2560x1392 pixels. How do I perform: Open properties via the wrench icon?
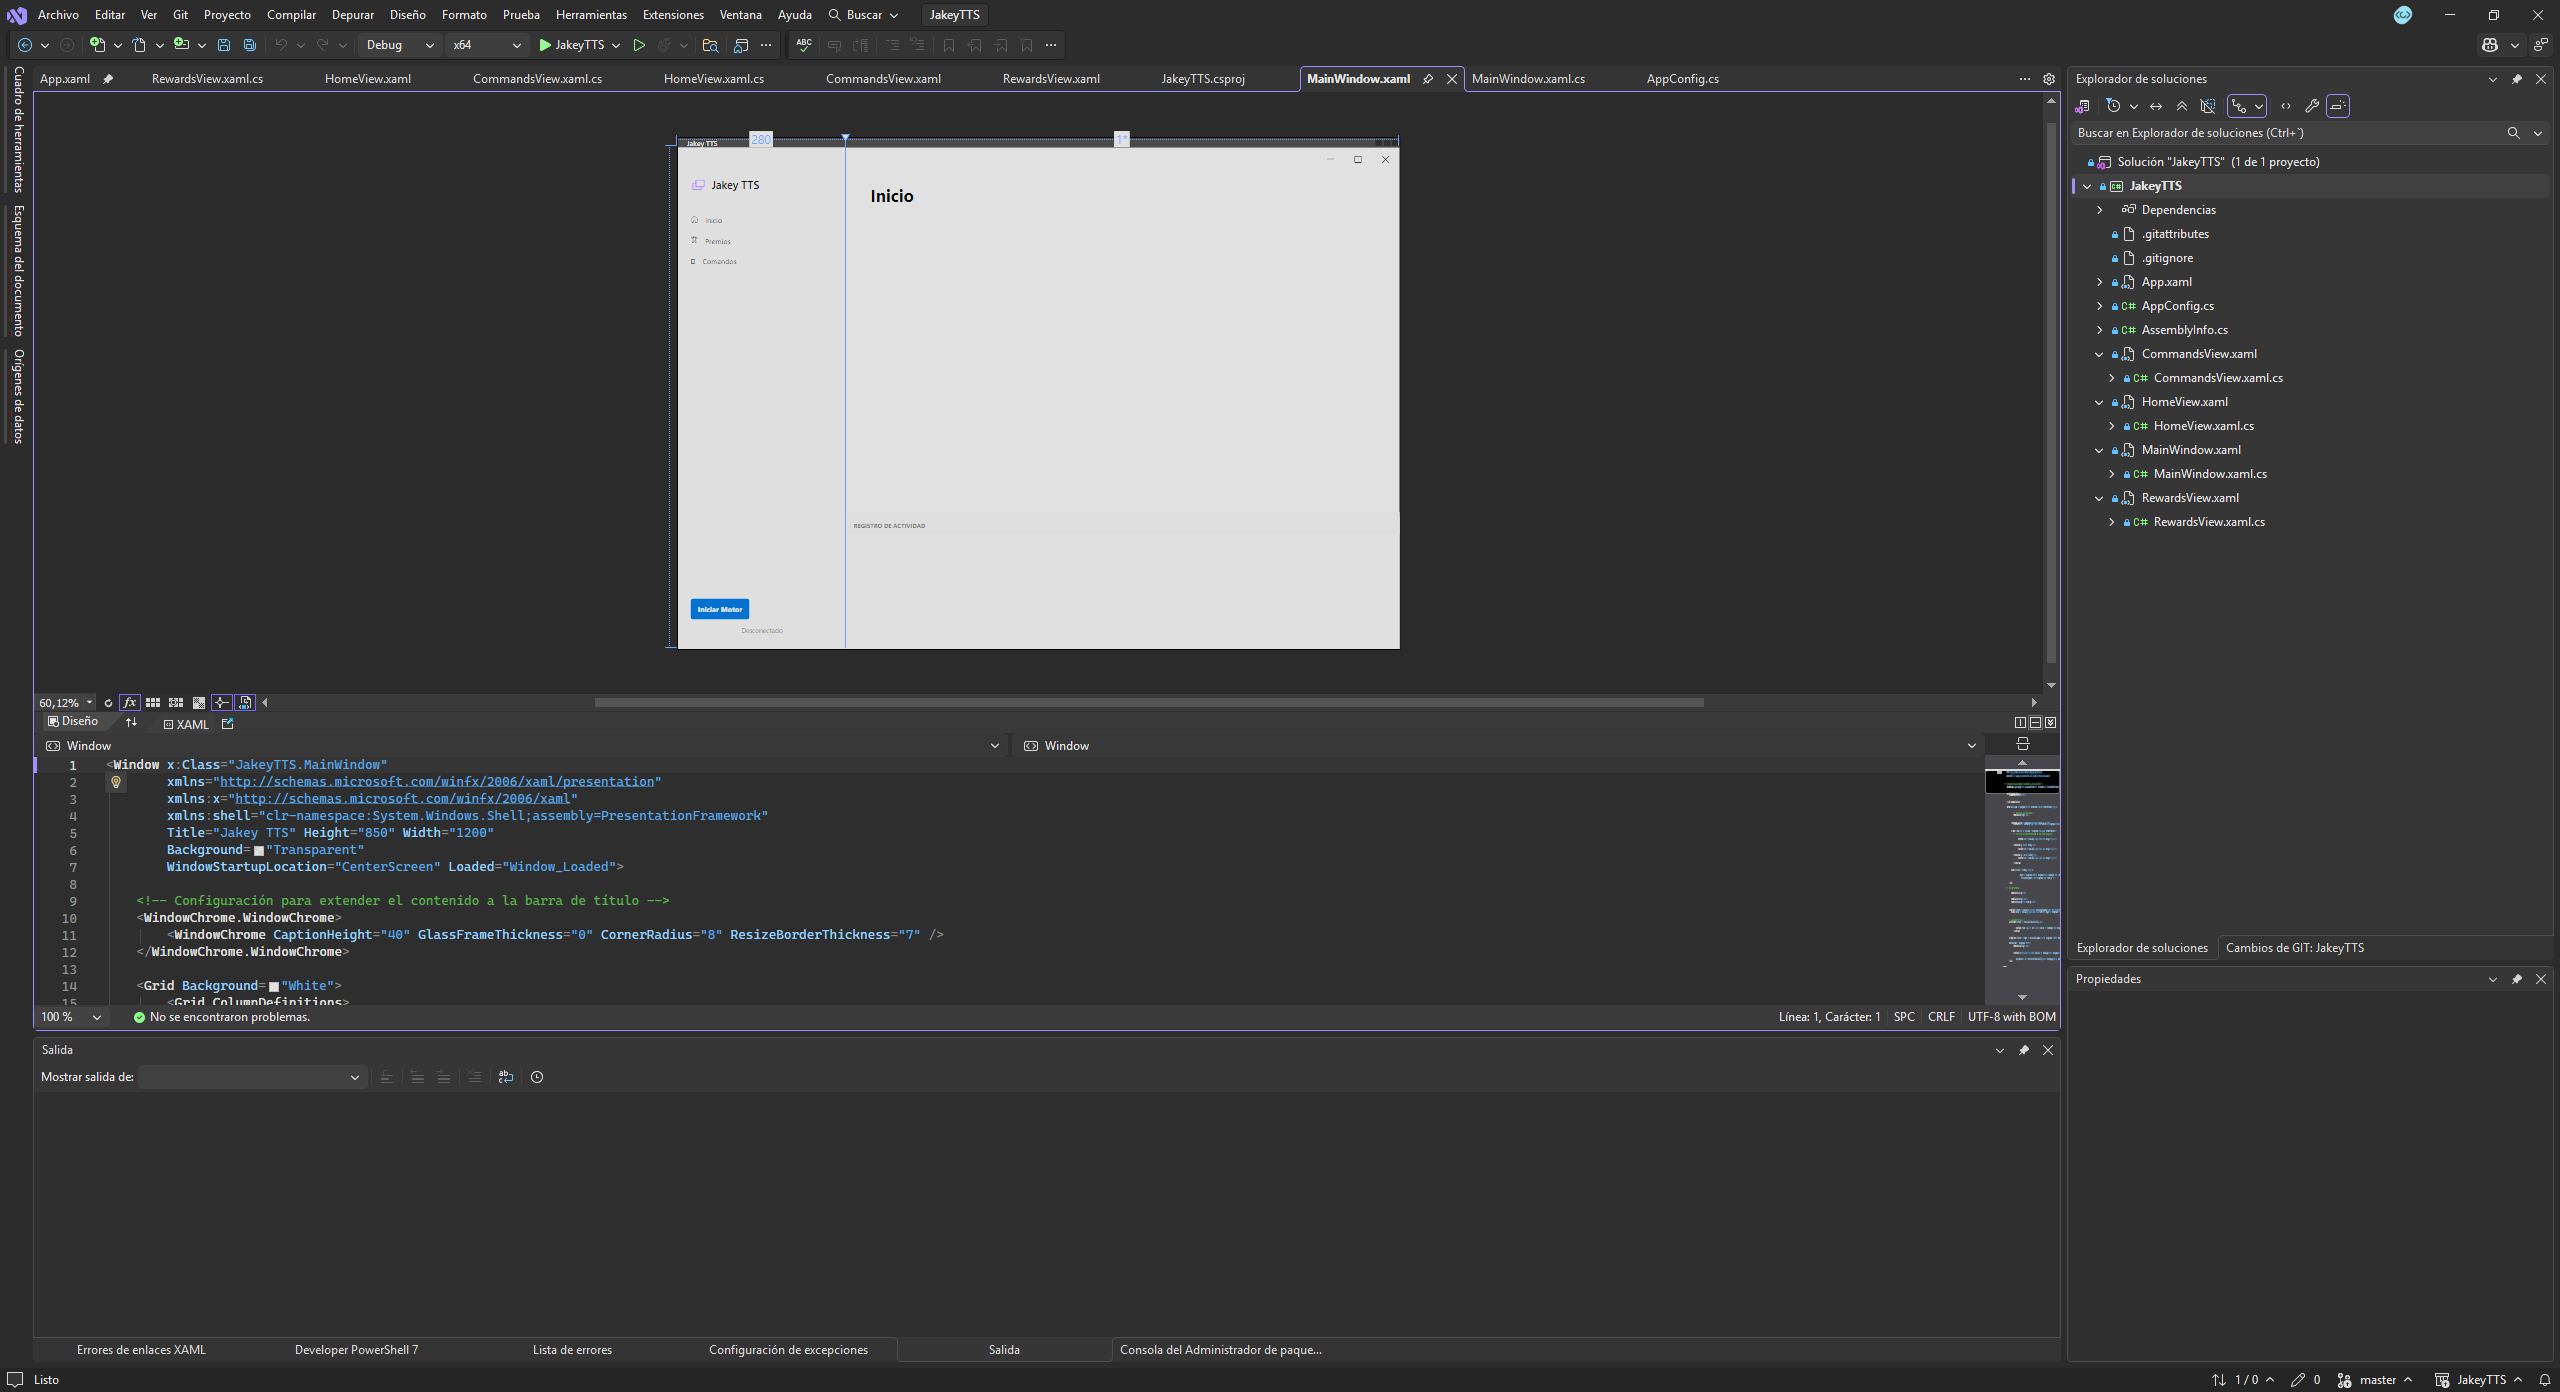2312,106
